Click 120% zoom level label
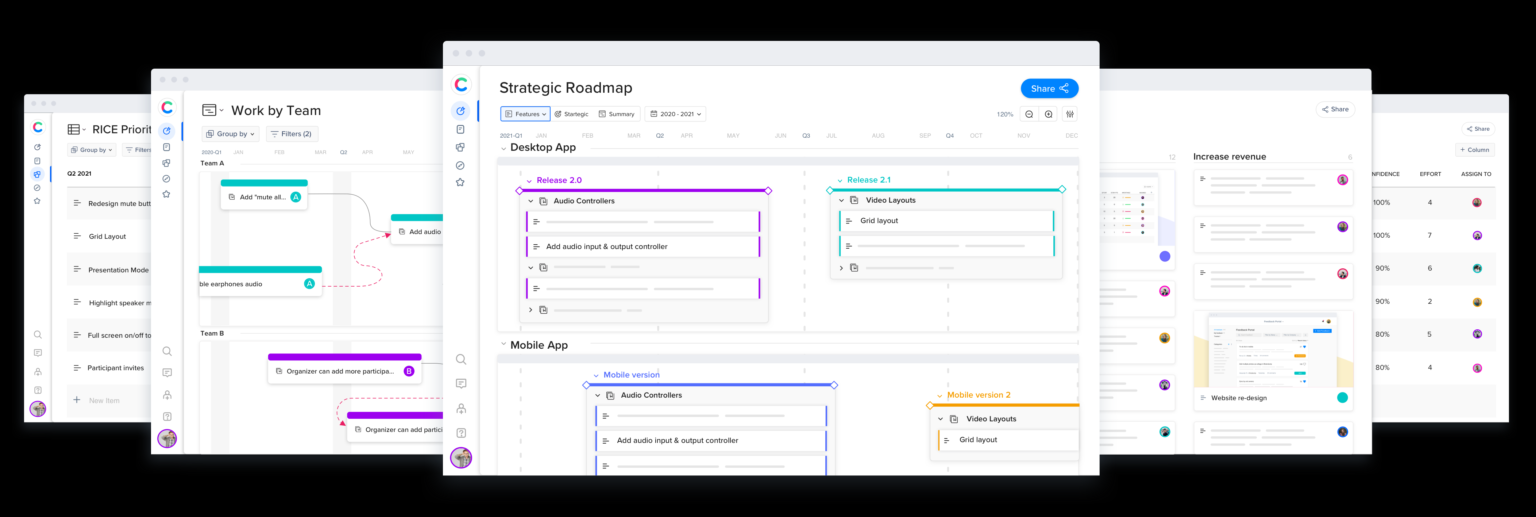1536x517 pixels. [x=1005, y=114]
